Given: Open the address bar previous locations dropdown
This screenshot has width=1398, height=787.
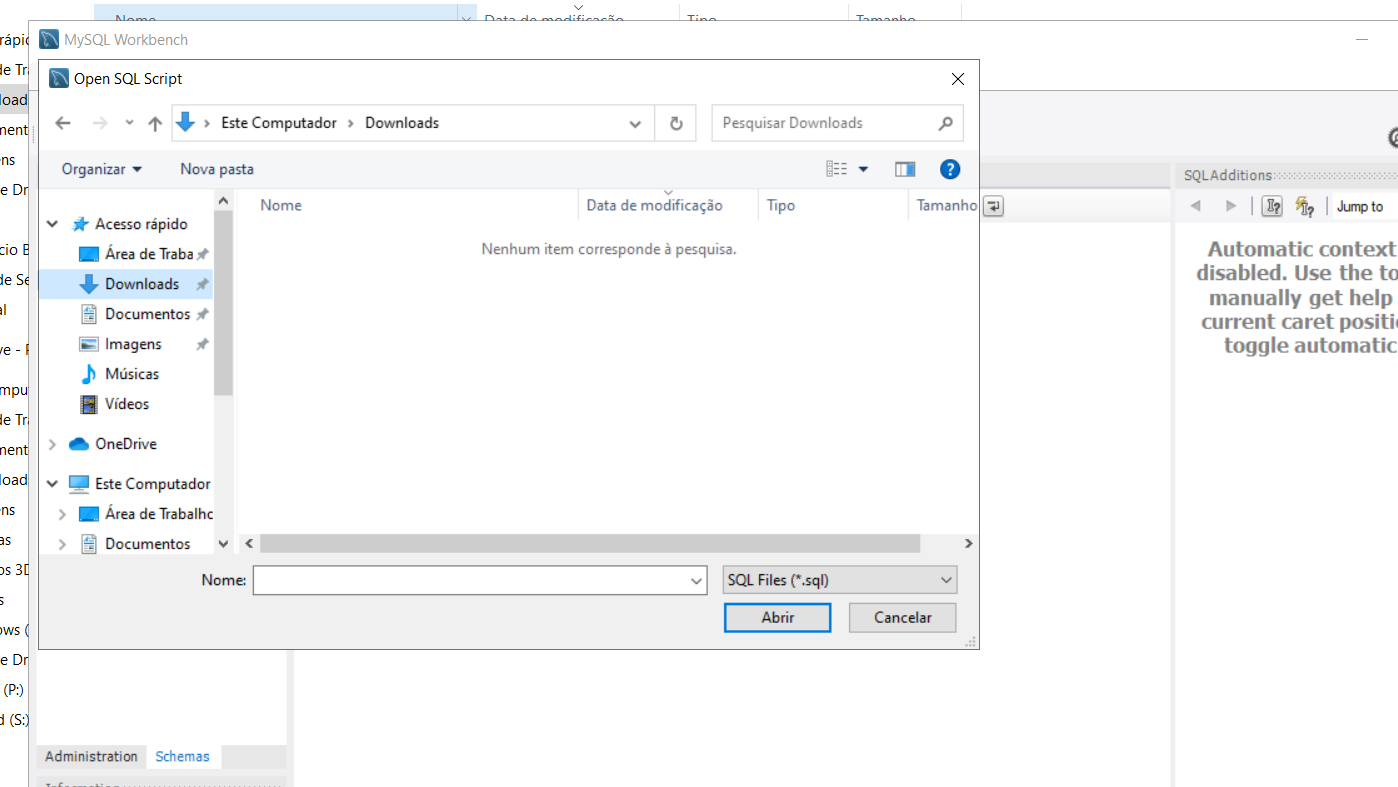Looking at the screenshot, I should pyautogui.click(x=635, y=124).
